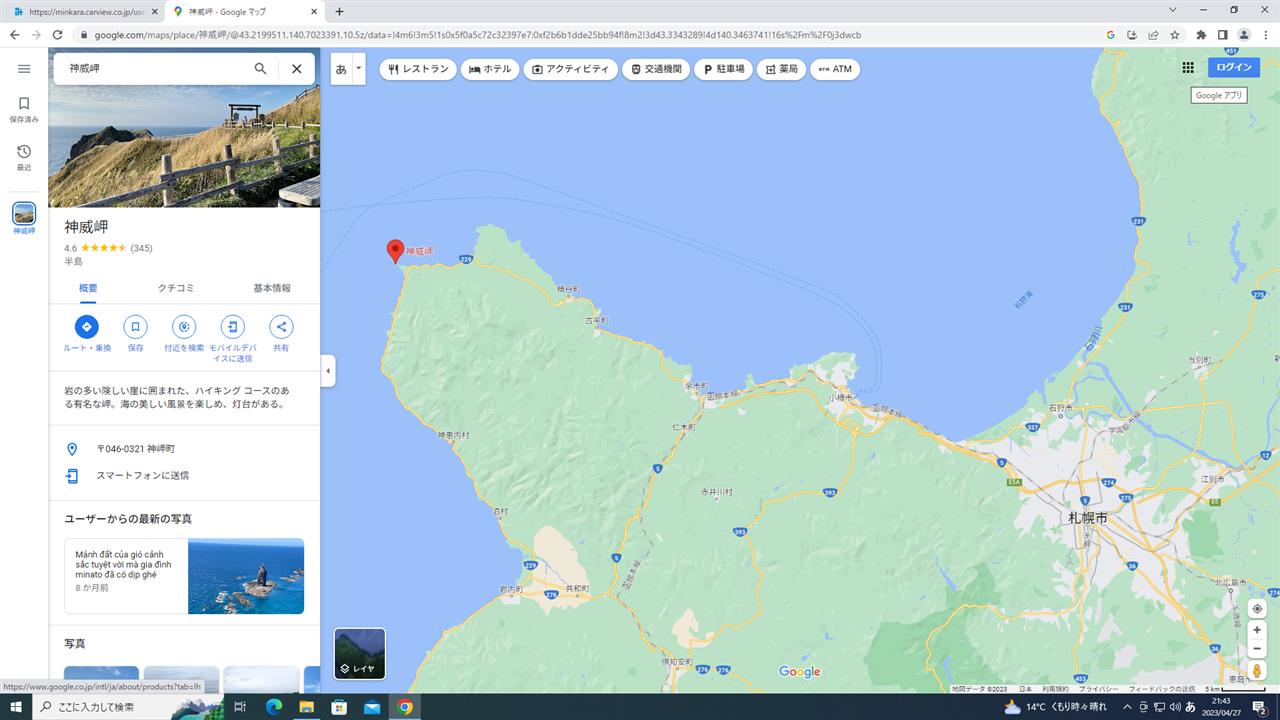Image resolution: width=1280 pixels, height=720 pixels.
Task: Open the browser extensions puzzle icon
Action: [x=1201, y=34]
